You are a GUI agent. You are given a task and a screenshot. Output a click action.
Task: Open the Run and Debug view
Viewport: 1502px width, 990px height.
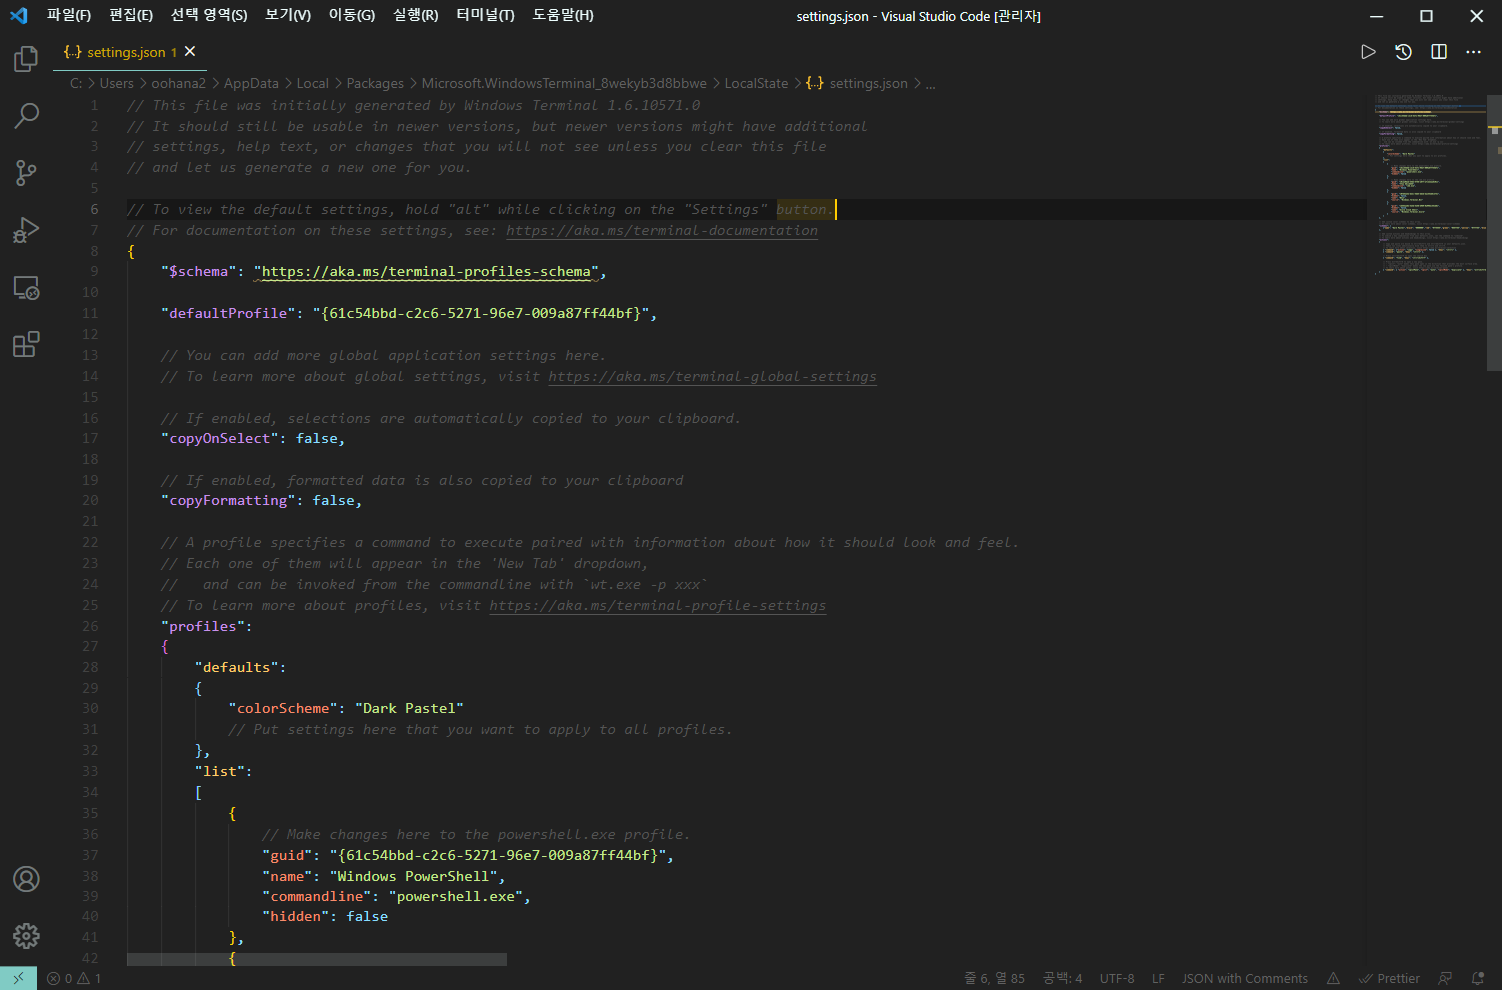[26, 230]
